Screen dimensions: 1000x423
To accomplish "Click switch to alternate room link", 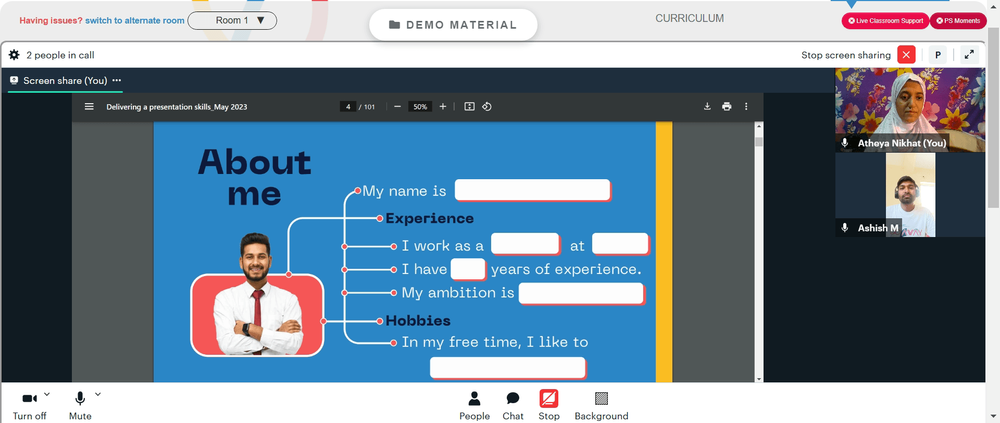I will [x=135, y=20].
